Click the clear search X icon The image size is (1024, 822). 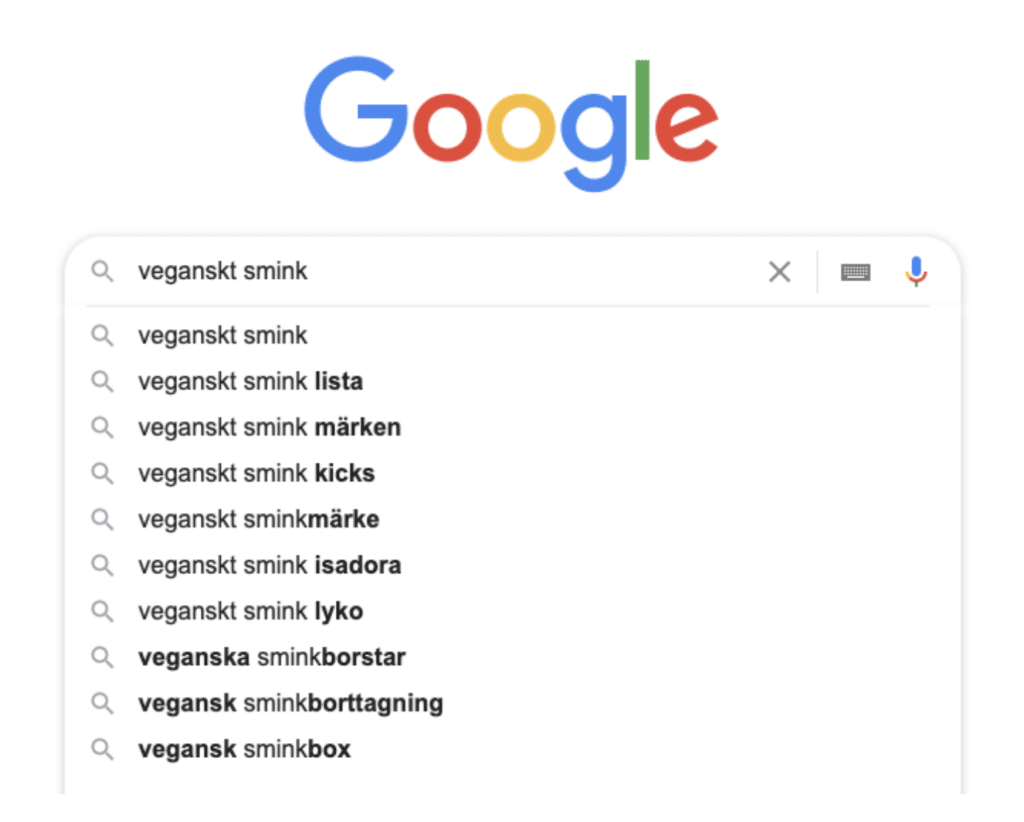pyautogui.click(x=779, y=271)
